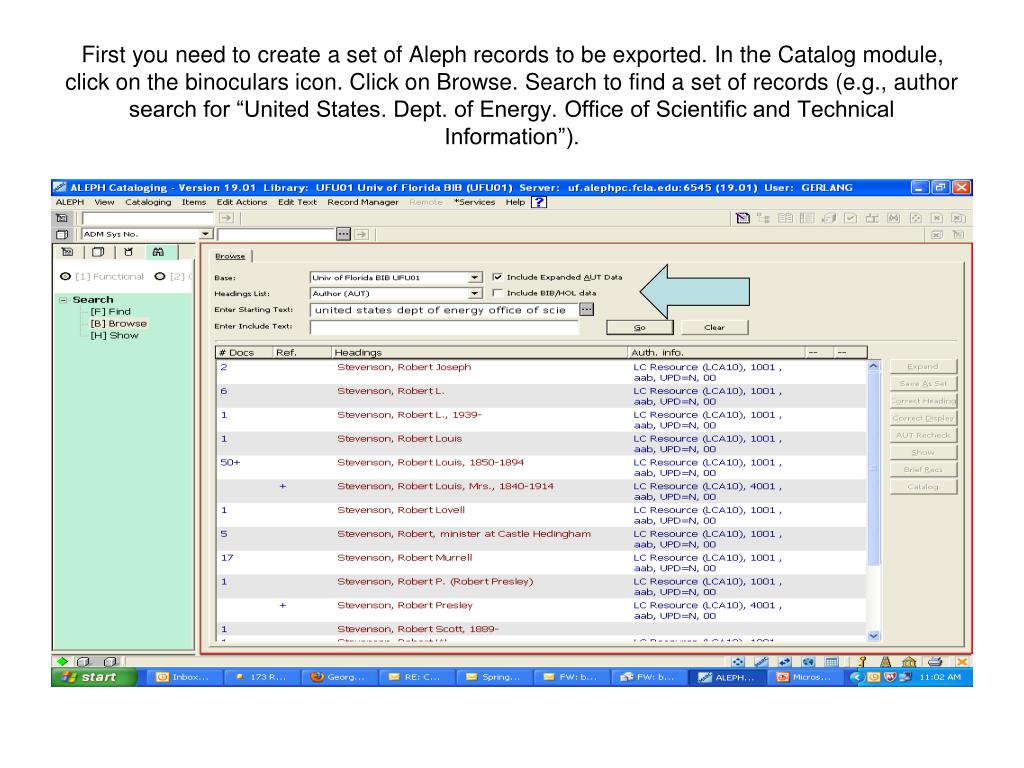Viewport: 1024px width, 768px height.
Task: Click the printer icon in bottom status bar
Action: pyautogui.click(x=935, y=662)
